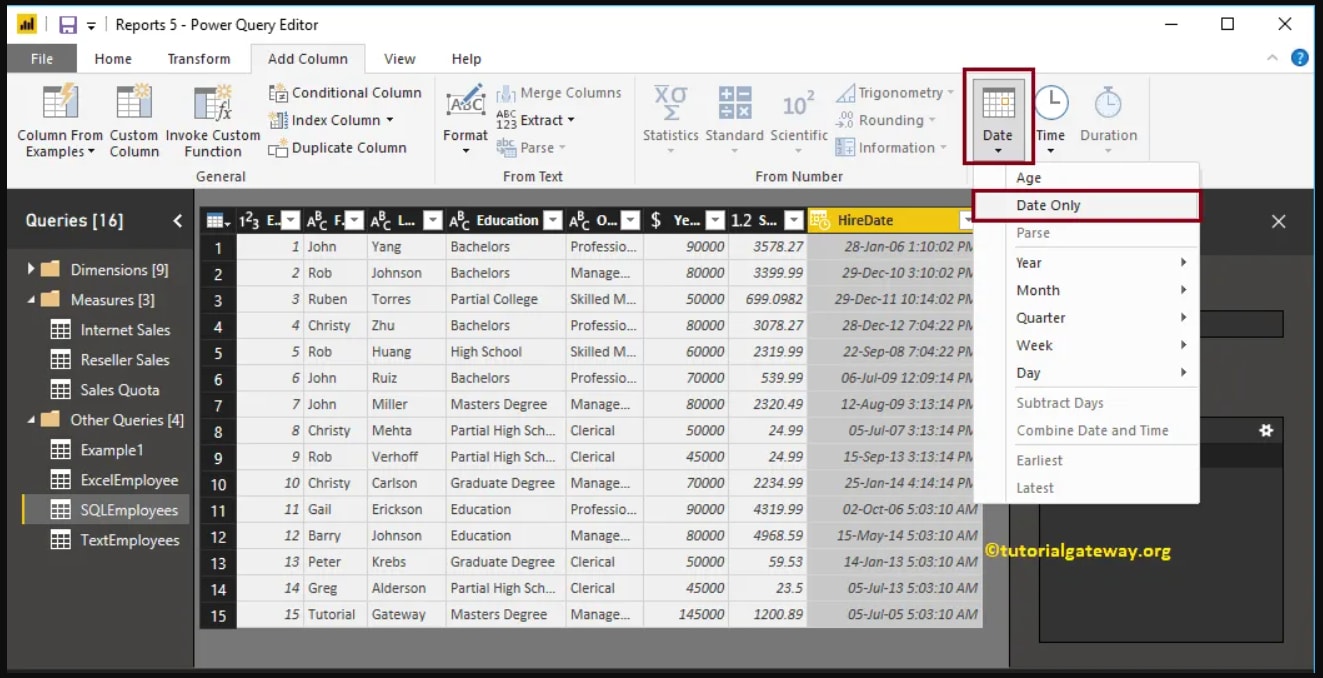Click cell 'Masters Degree' in row 15
Viewport: 1323px width, 678px height.
coord(505,615)
